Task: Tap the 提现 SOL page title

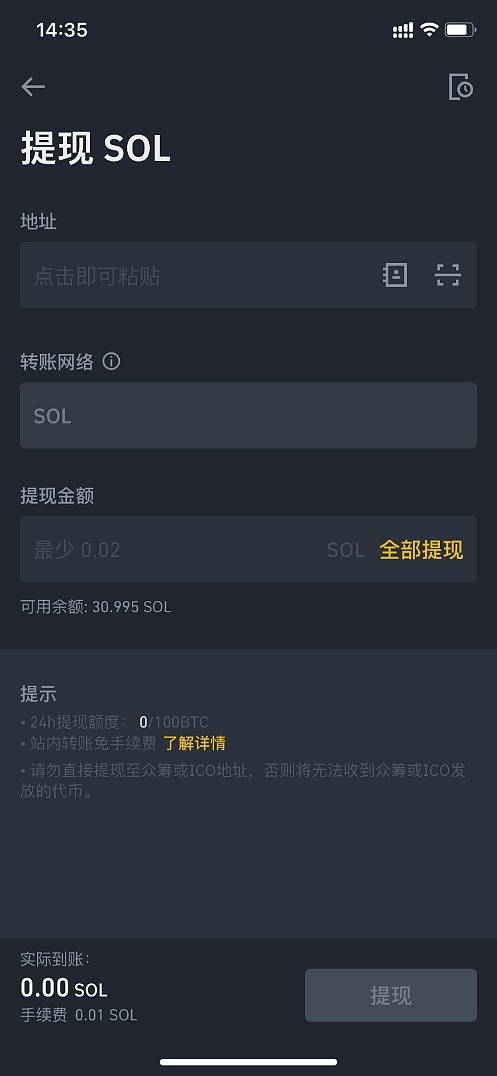Action: pos(95,148)
